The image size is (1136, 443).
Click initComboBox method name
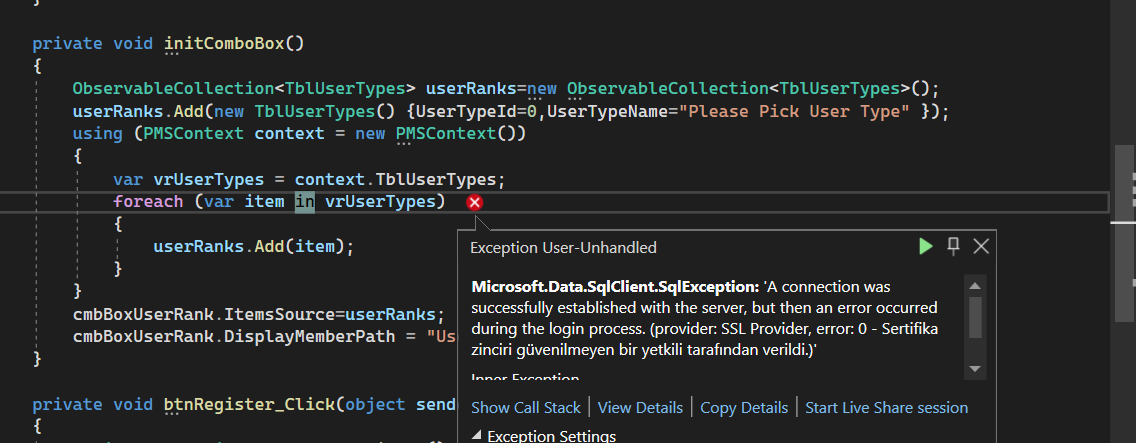[225, 43]
